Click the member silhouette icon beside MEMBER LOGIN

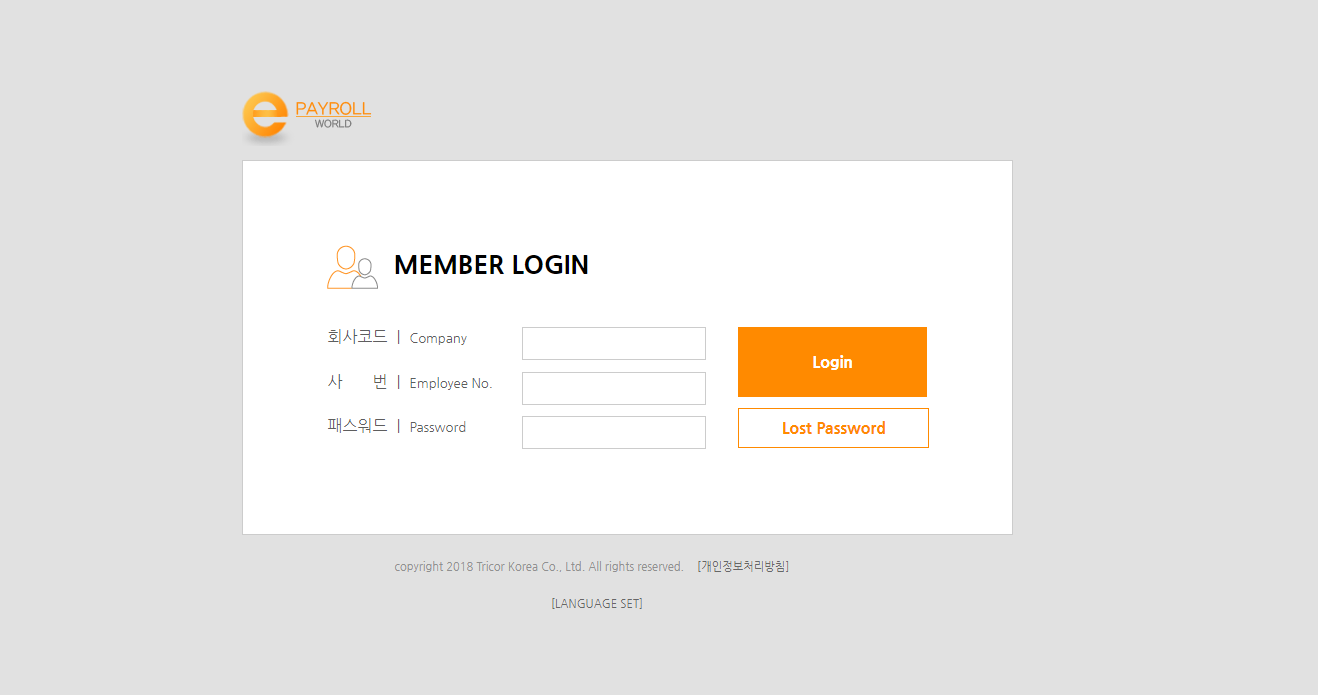[x=352, y=267]
